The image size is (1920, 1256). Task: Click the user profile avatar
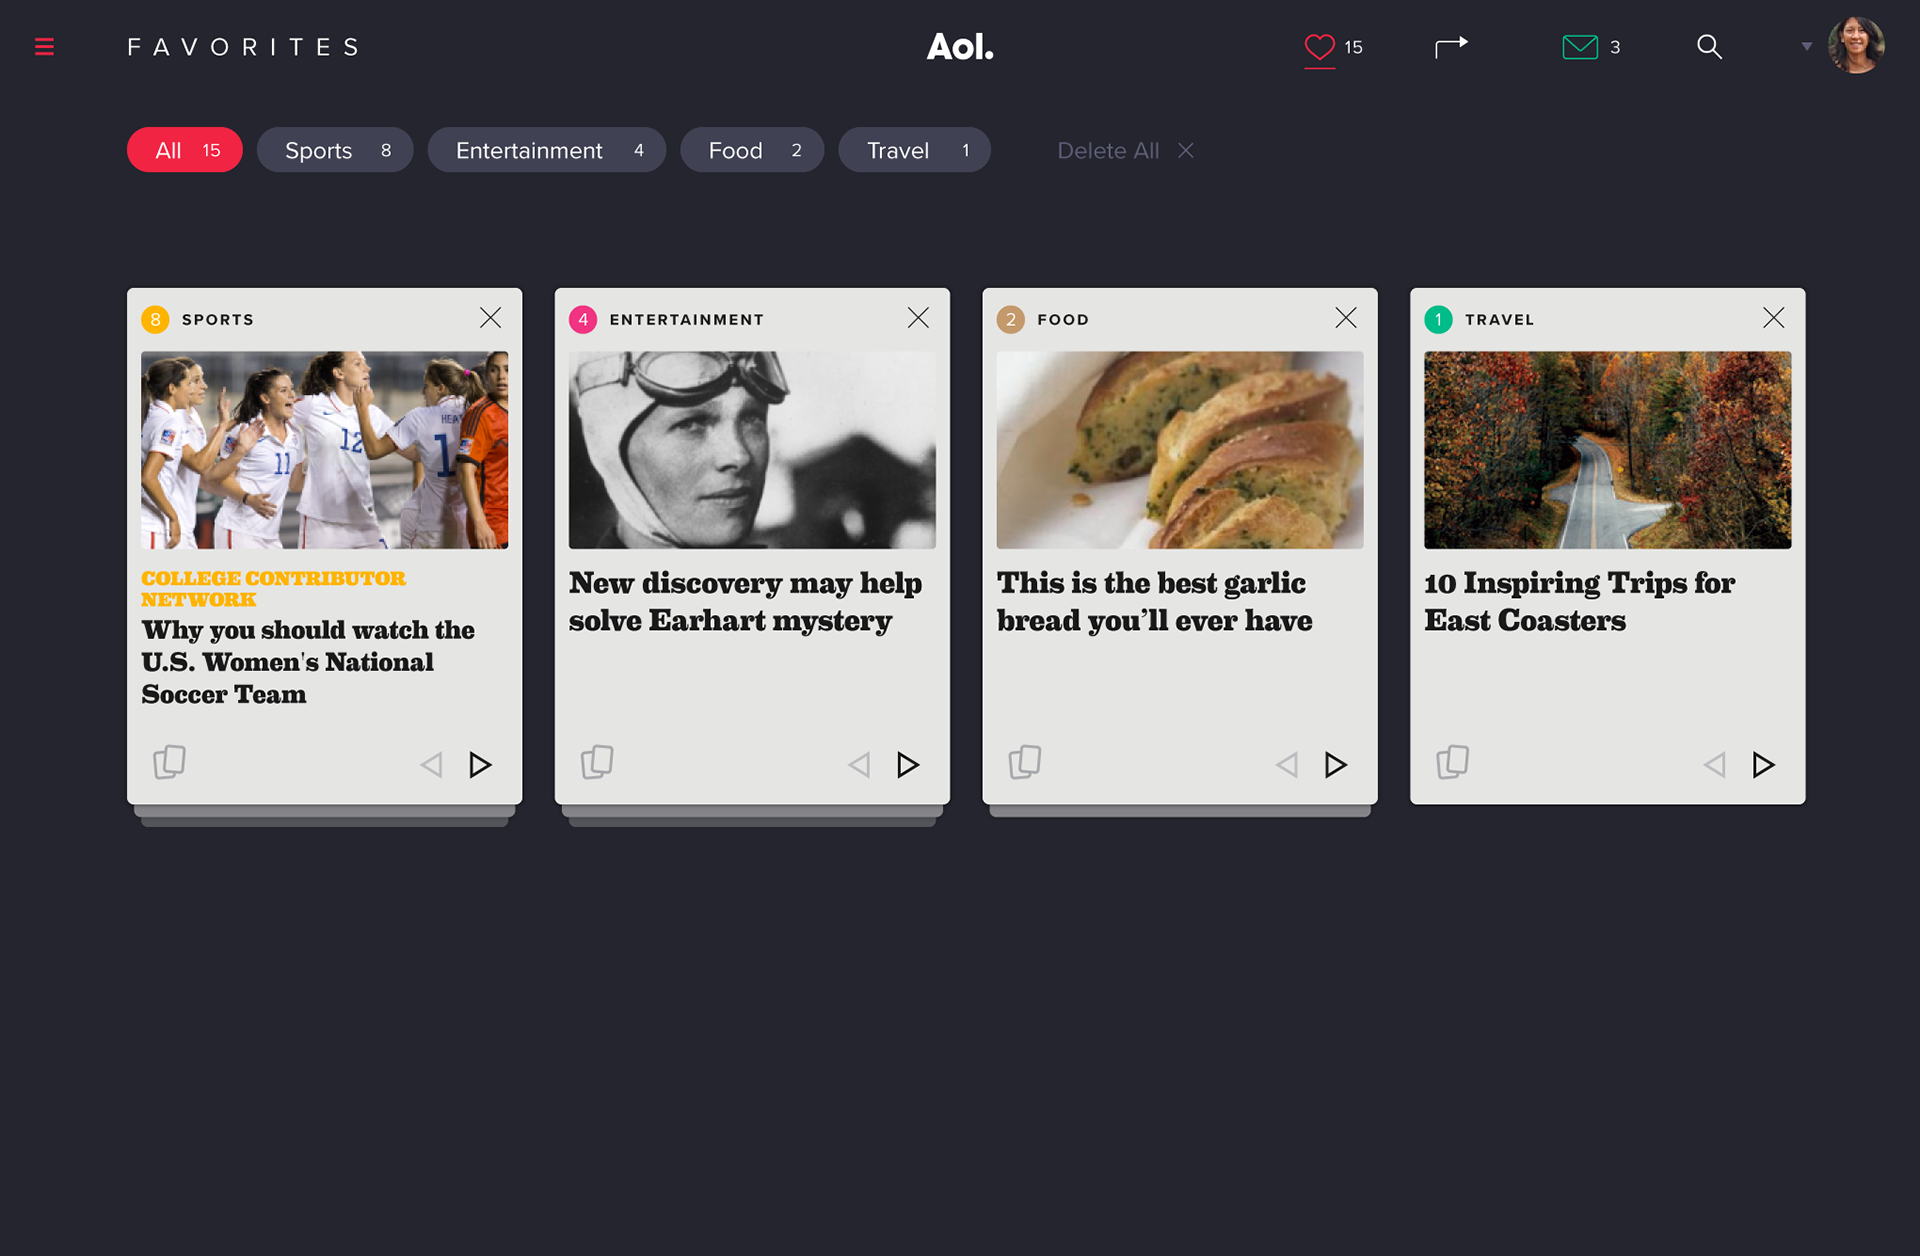(1856, 45)
